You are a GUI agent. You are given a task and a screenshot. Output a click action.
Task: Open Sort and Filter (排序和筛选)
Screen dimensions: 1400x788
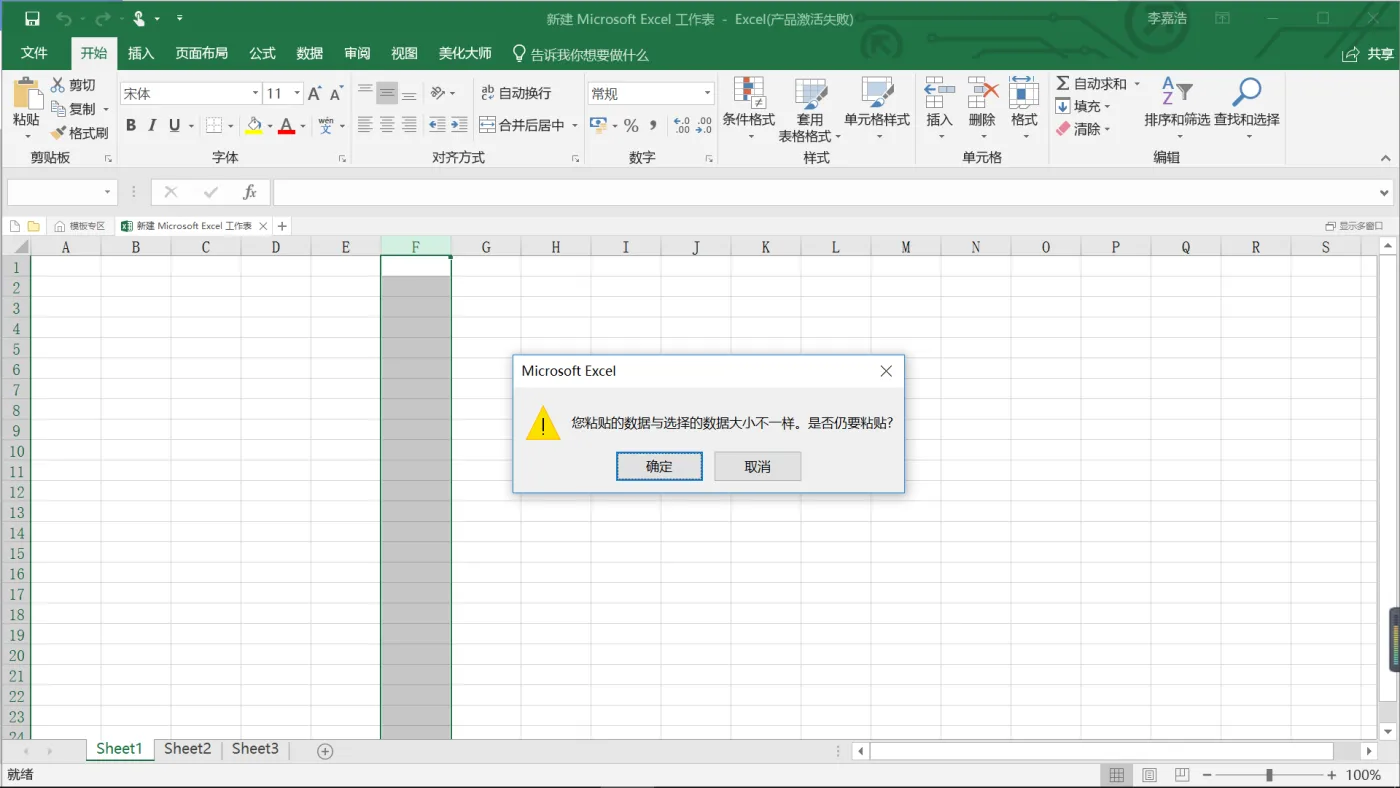point(1177,107)
